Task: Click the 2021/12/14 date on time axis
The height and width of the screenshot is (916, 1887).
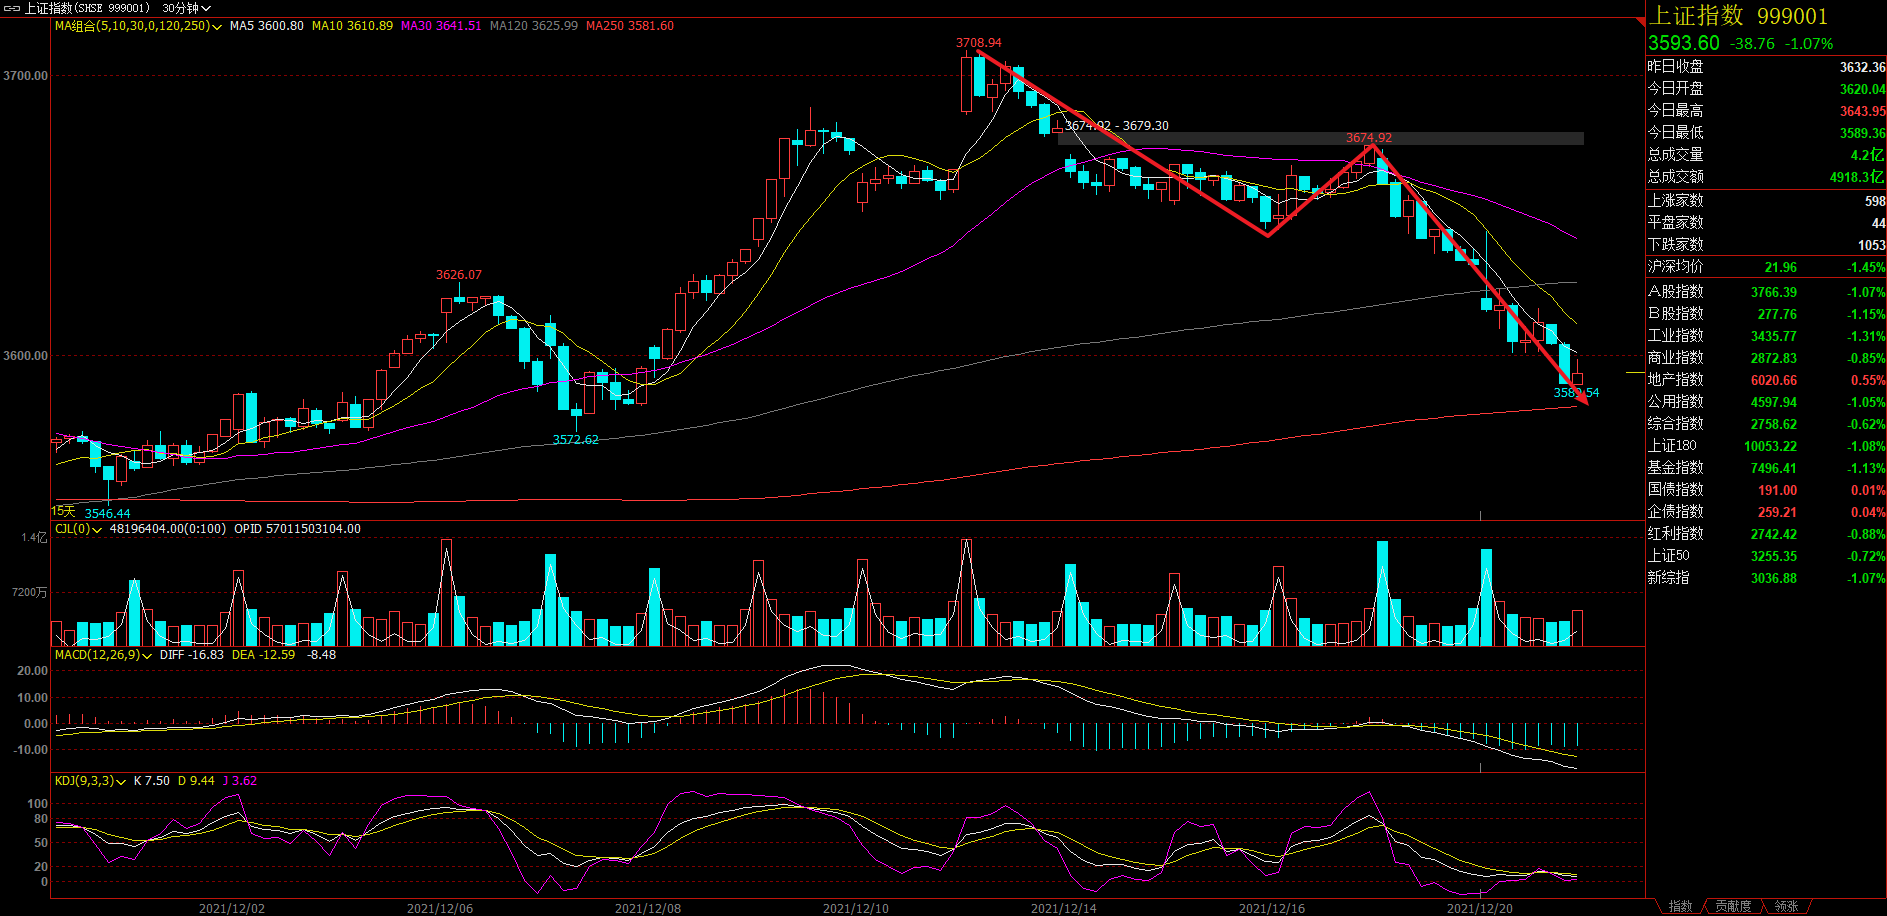Action: 1063,908
